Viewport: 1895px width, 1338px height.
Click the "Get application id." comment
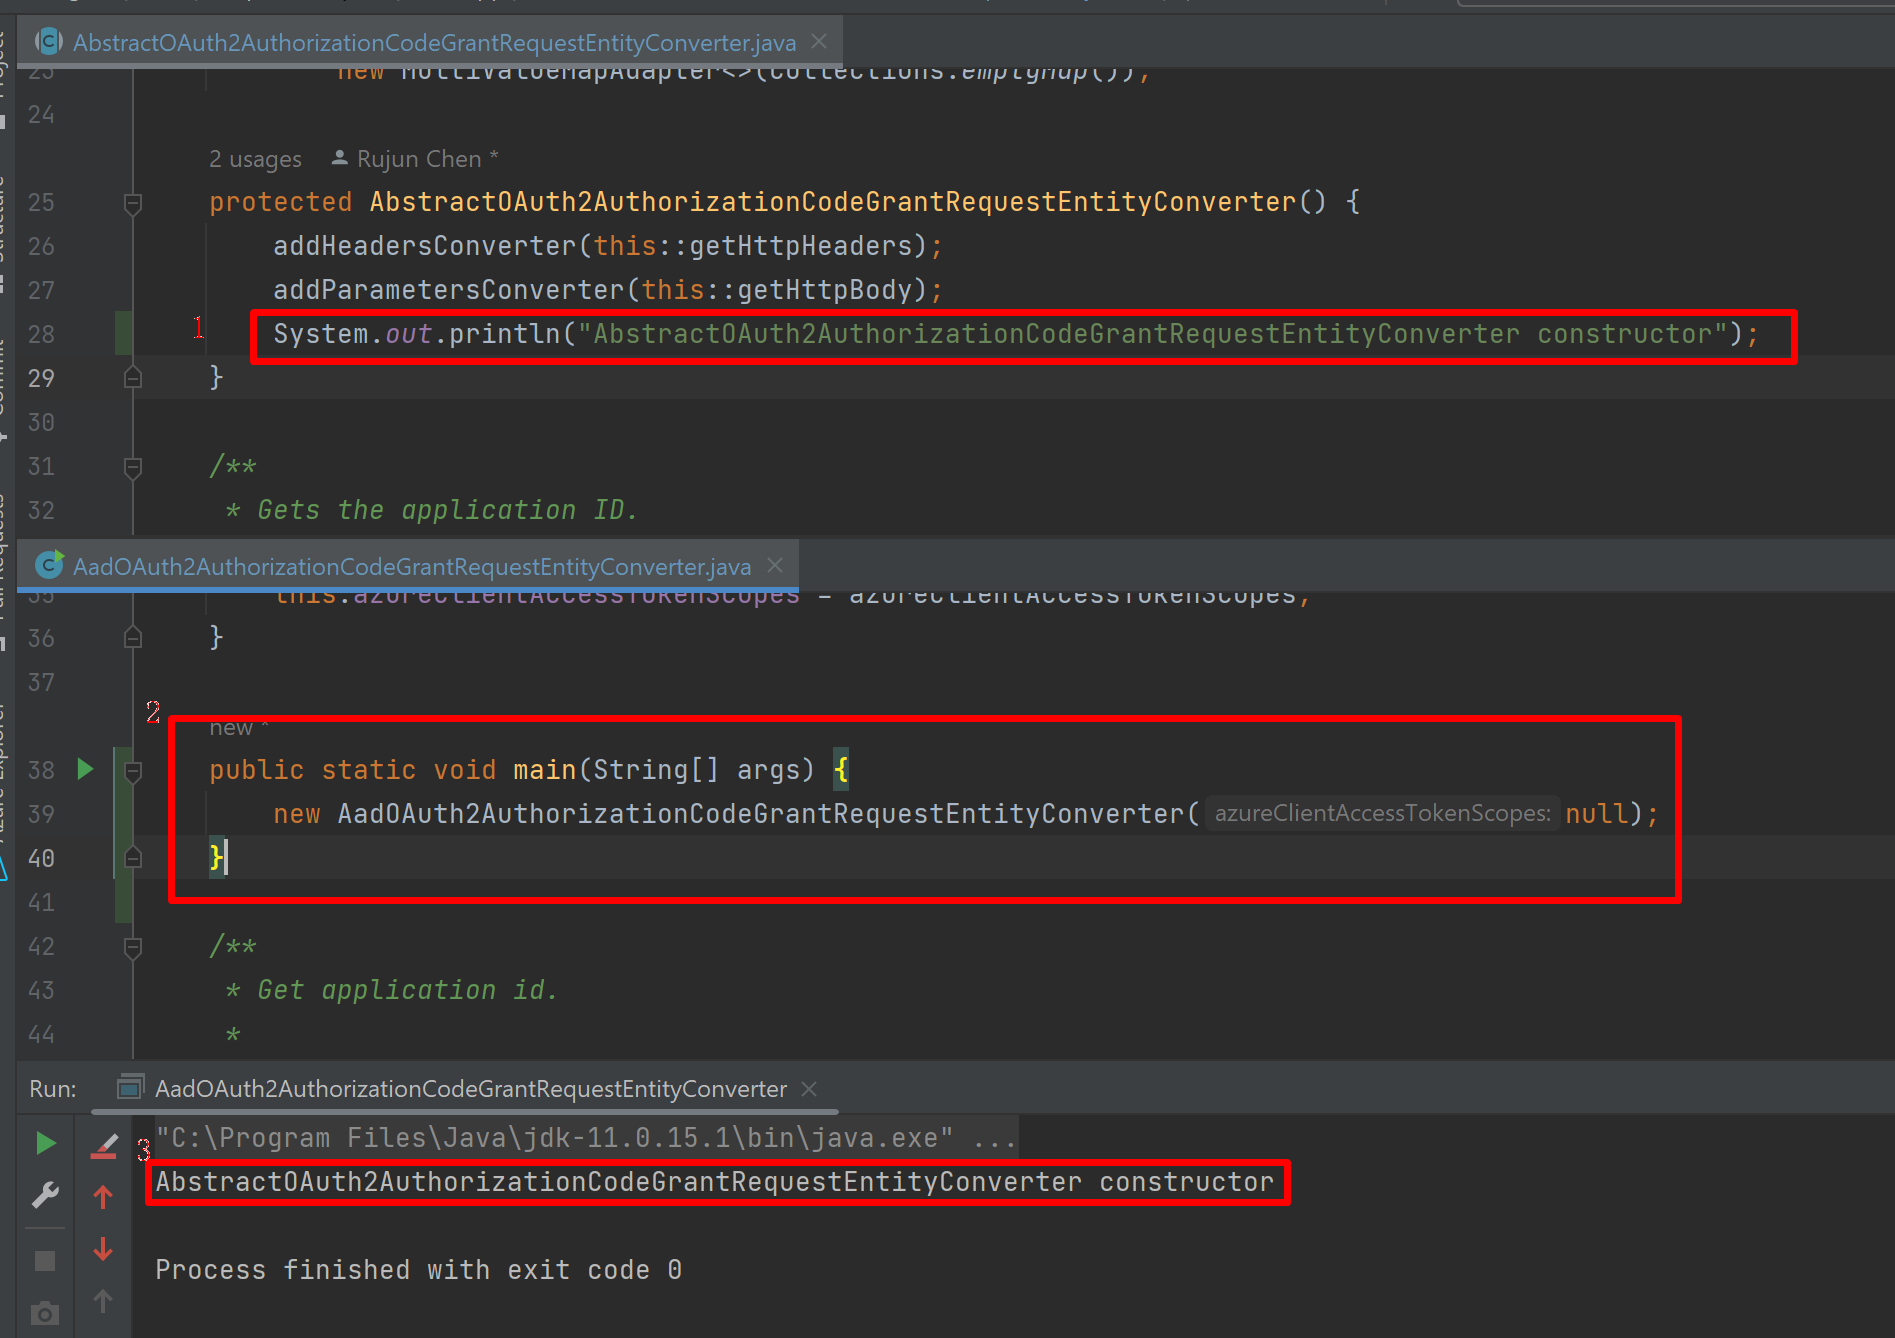coord(407,990)
